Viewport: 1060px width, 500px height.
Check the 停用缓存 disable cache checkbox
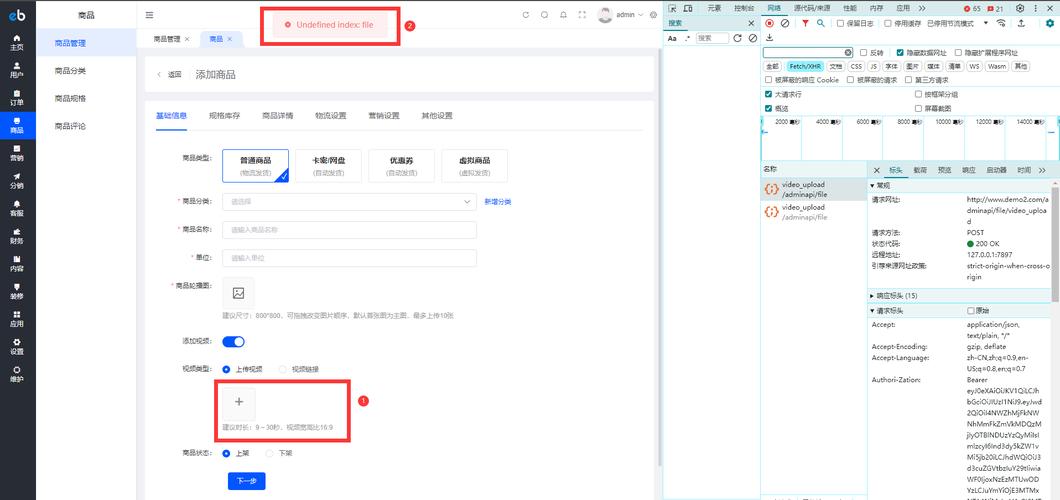click(888, 23)
